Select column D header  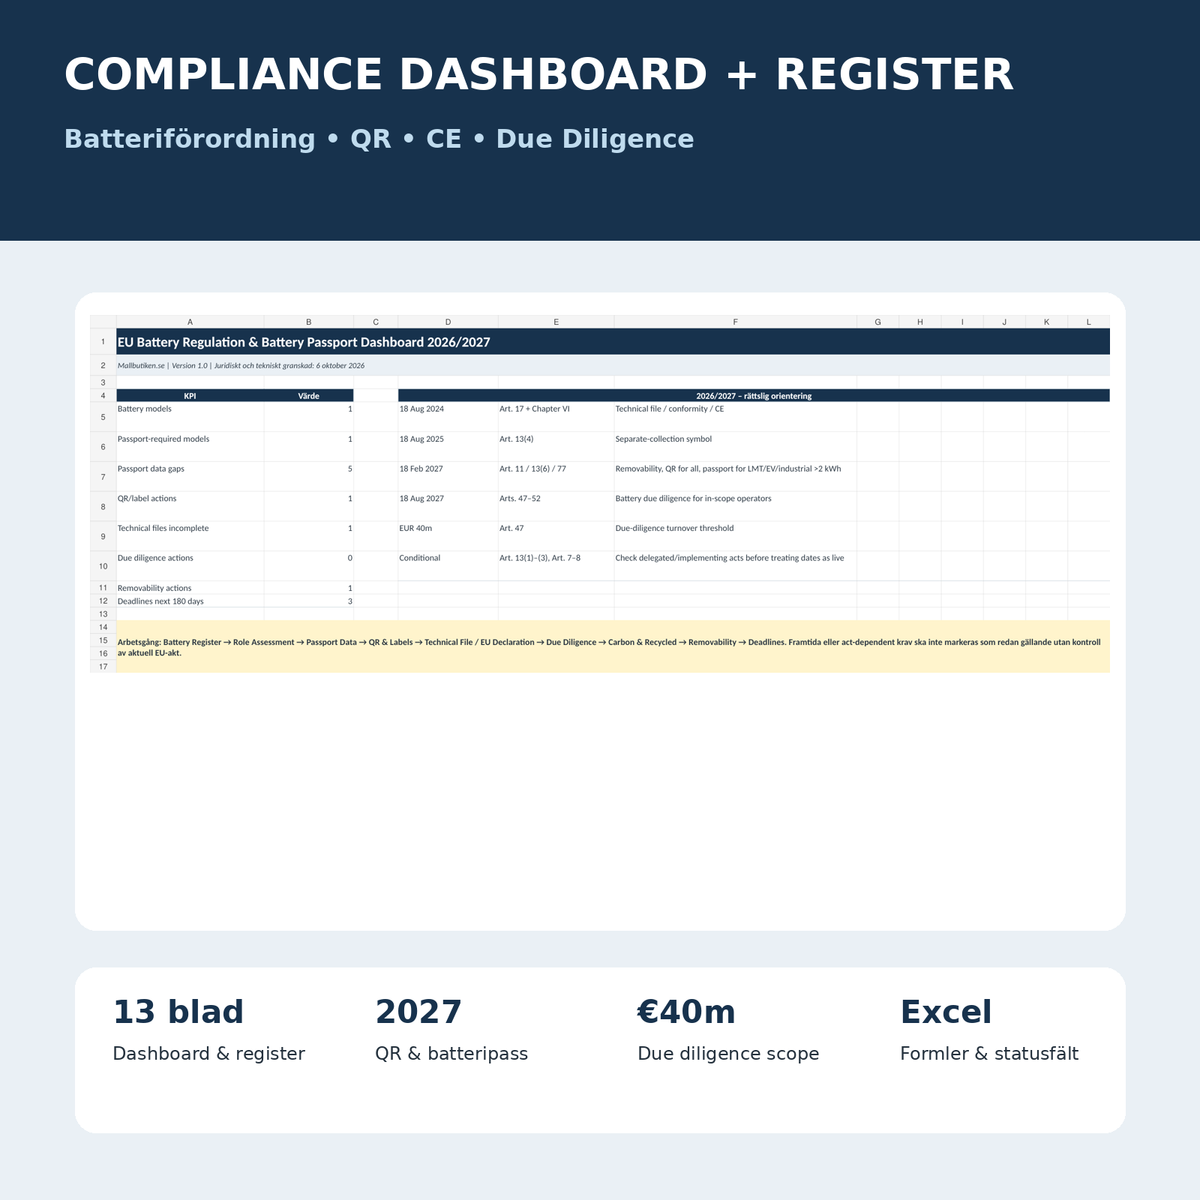pos(448,322)
